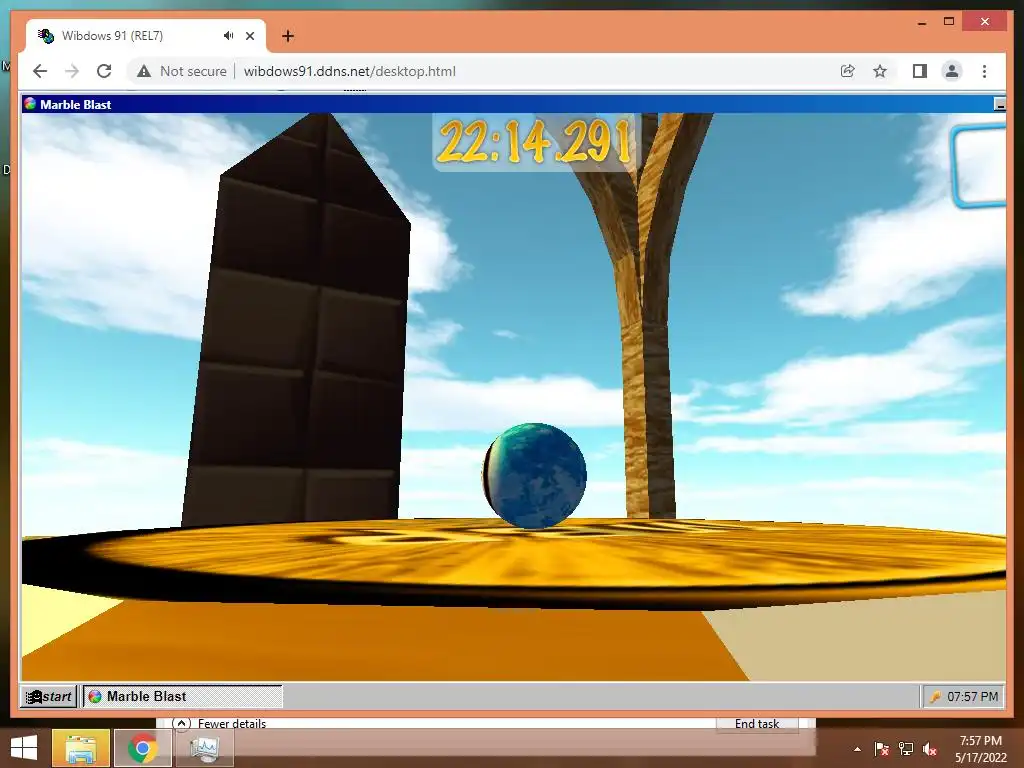This screenshot has height=768, width=1024.
Task: Click End task in Task Manager
Action: [757, 724]
